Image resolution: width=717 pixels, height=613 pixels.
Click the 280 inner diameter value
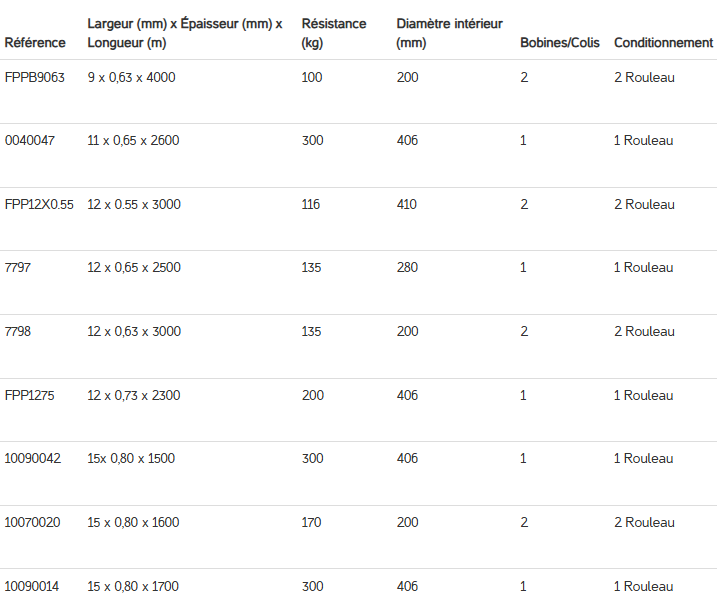tap(407, 268)
